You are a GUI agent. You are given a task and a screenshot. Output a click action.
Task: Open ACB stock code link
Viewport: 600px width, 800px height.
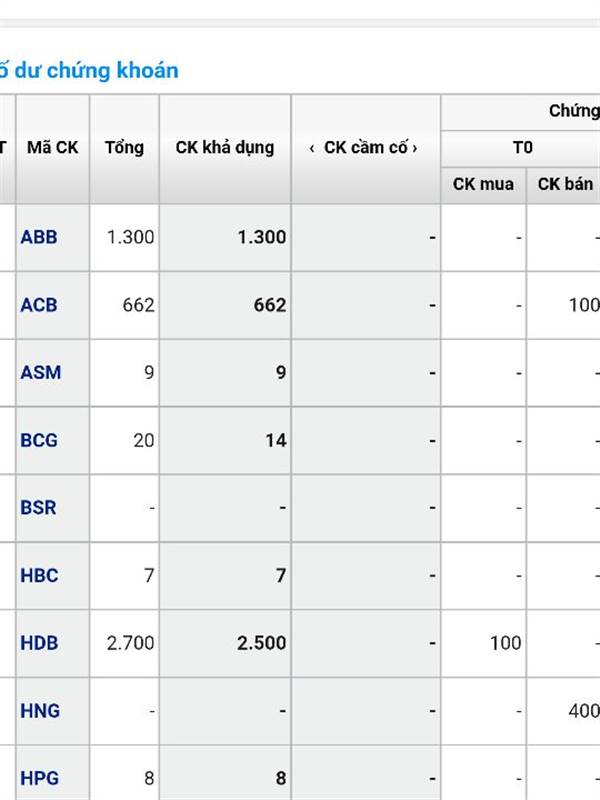[39, 305]
